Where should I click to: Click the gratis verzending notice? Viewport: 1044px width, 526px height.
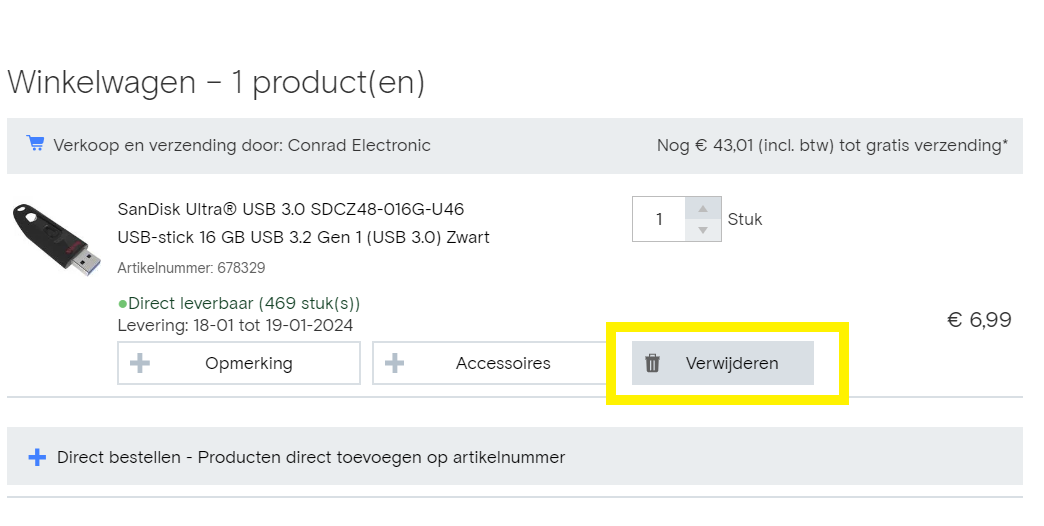click(x=832, y=145)
